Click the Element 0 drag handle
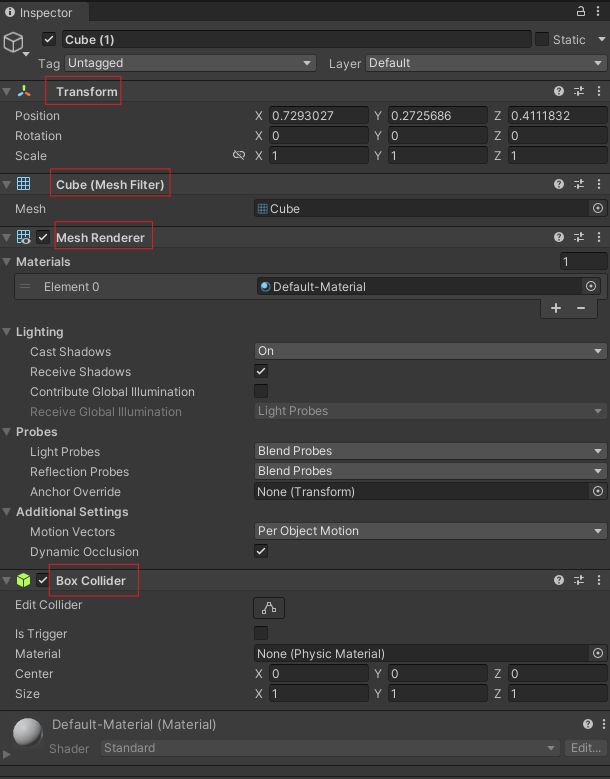610x779 pixels. [x=25, y=286]
